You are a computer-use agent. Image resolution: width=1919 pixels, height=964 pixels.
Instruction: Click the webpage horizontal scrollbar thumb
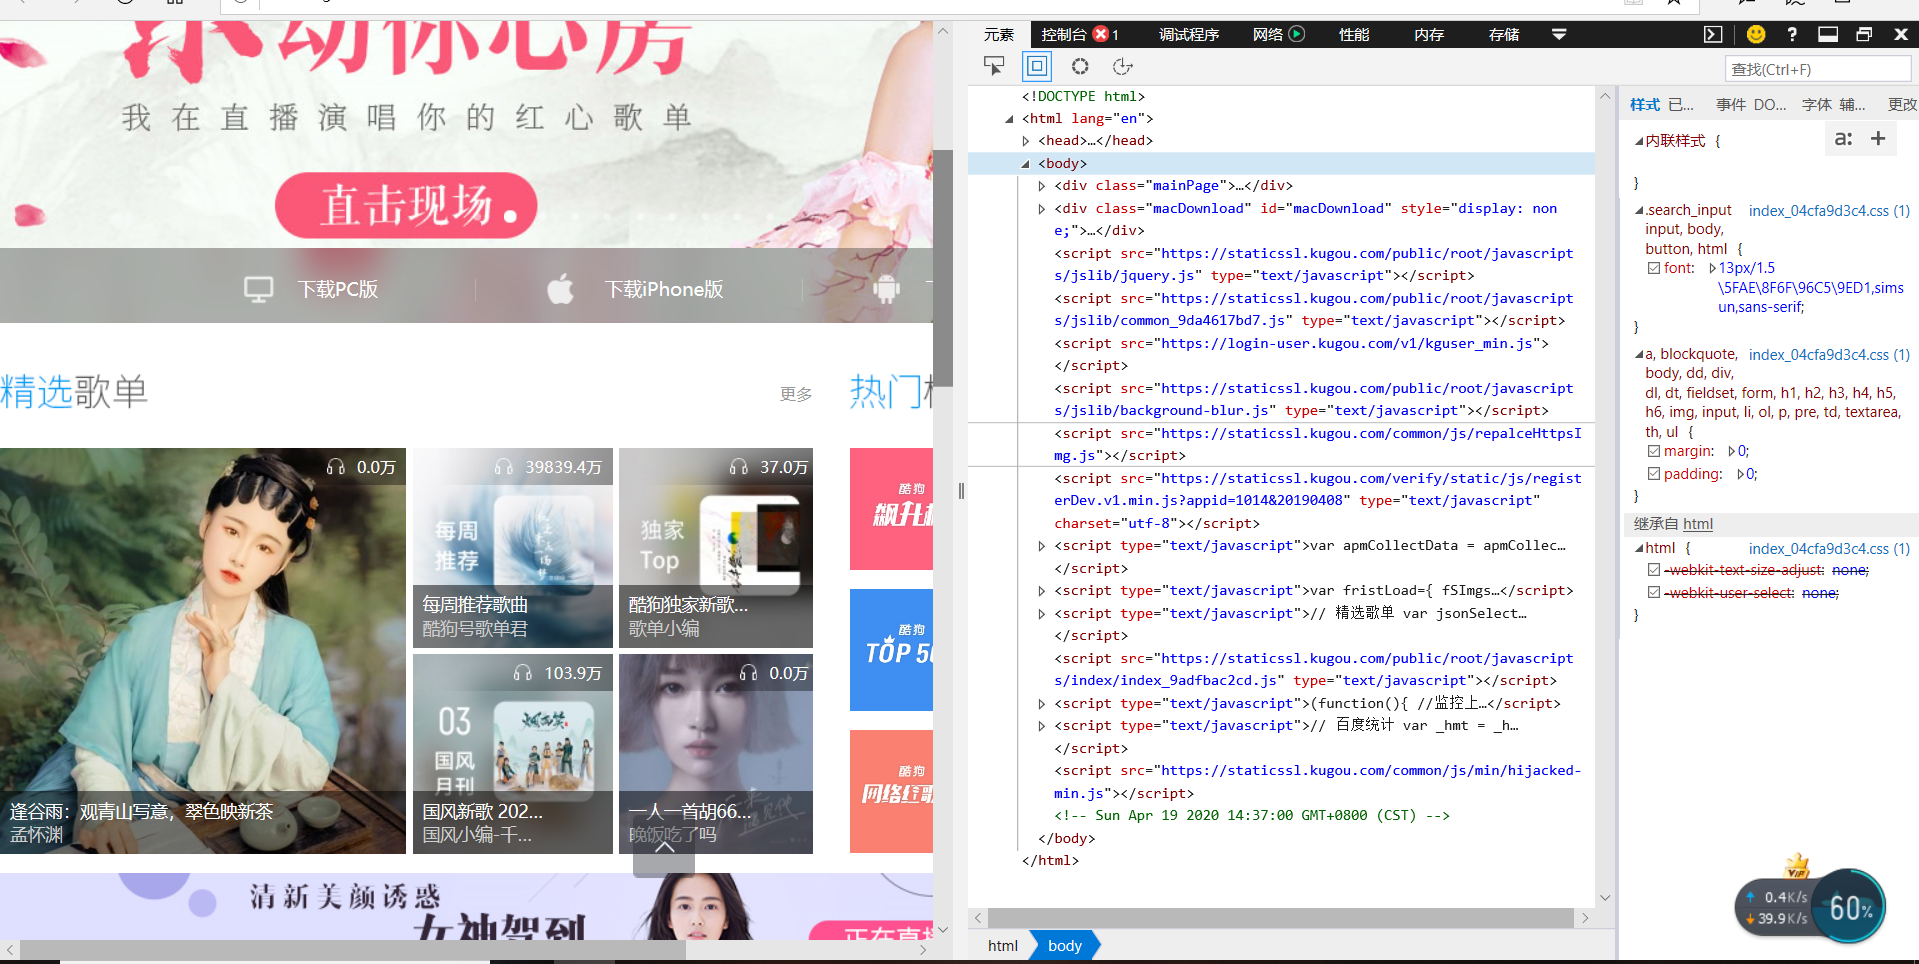pyautogui.click(x=353, y=949)
